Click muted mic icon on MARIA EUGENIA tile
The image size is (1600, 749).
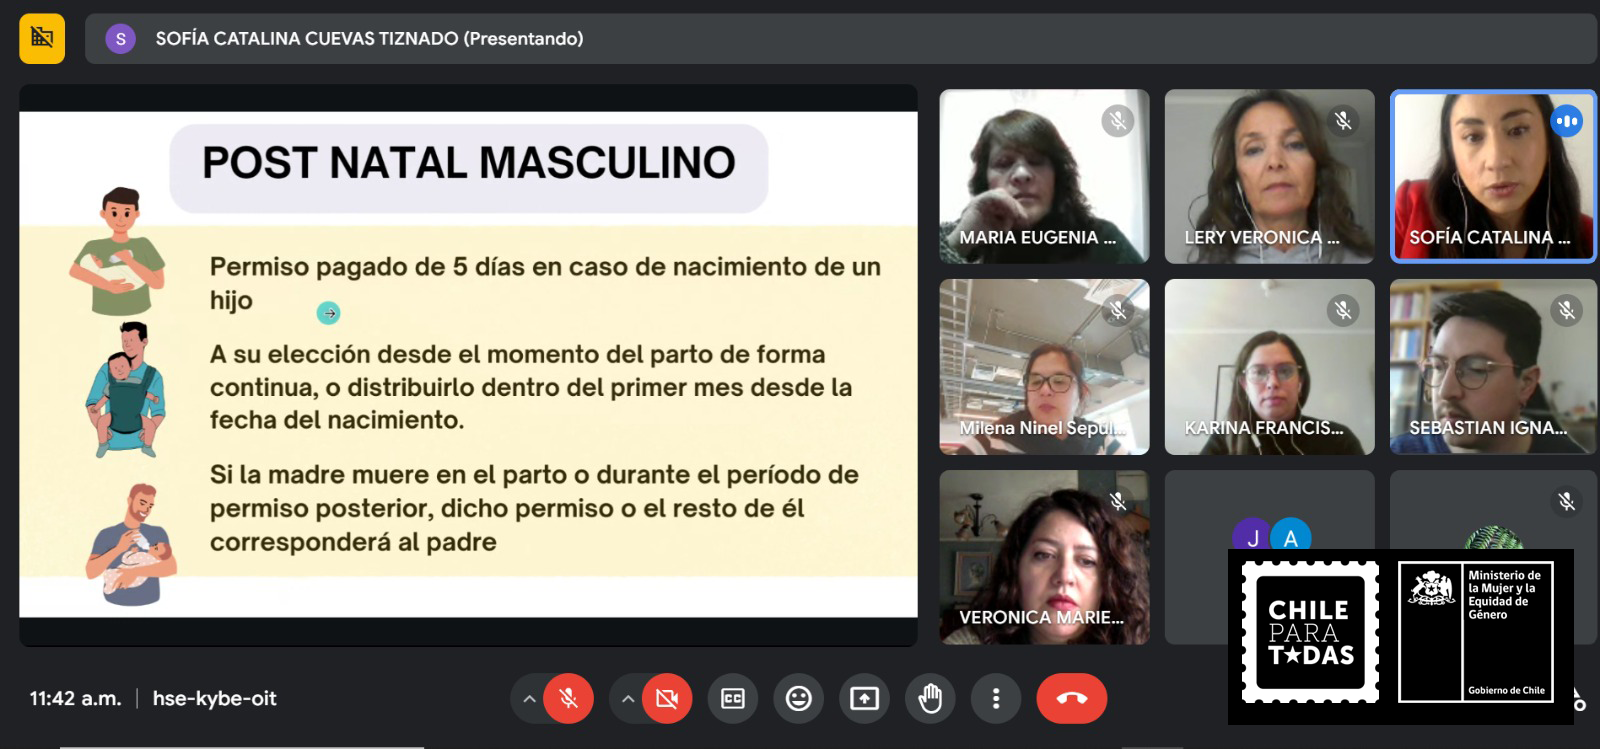pyautogui.click(x=1118, y=121)
